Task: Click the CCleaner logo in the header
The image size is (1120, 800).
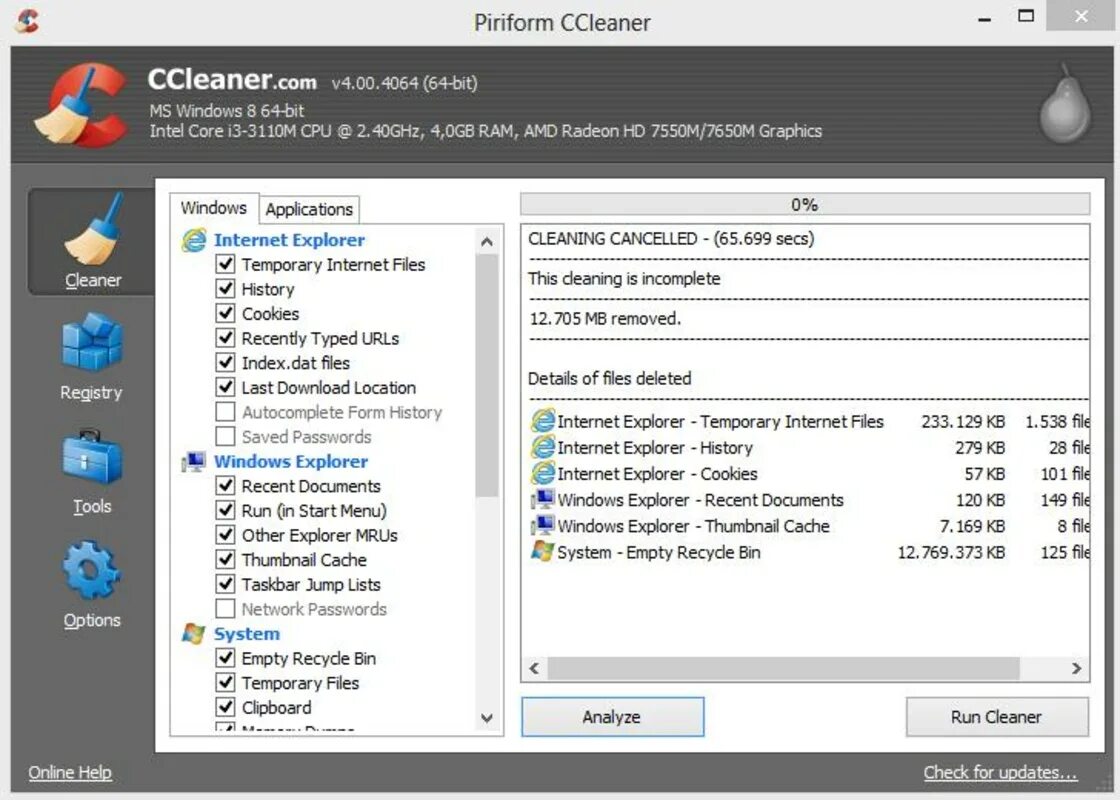Action: pyautogui.click(x=82, y=105)
